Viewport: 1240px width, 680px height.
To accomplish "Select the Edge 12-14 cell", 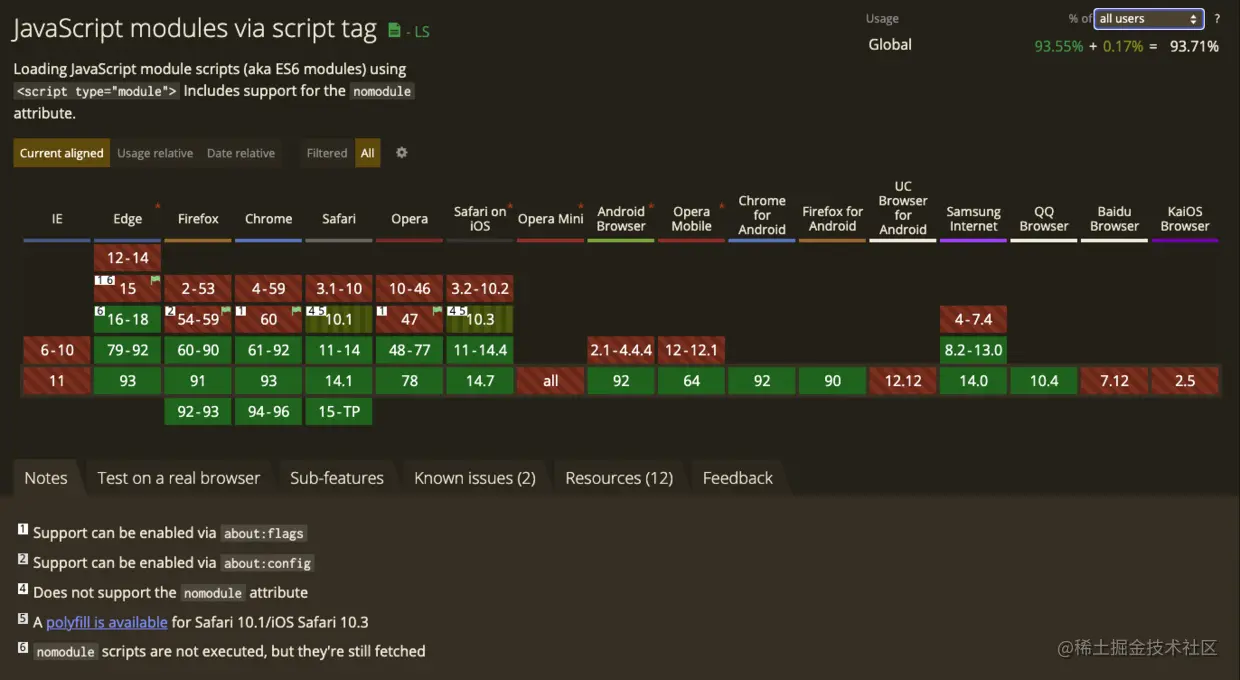I will pyautogui.click(x=128, y=258).
